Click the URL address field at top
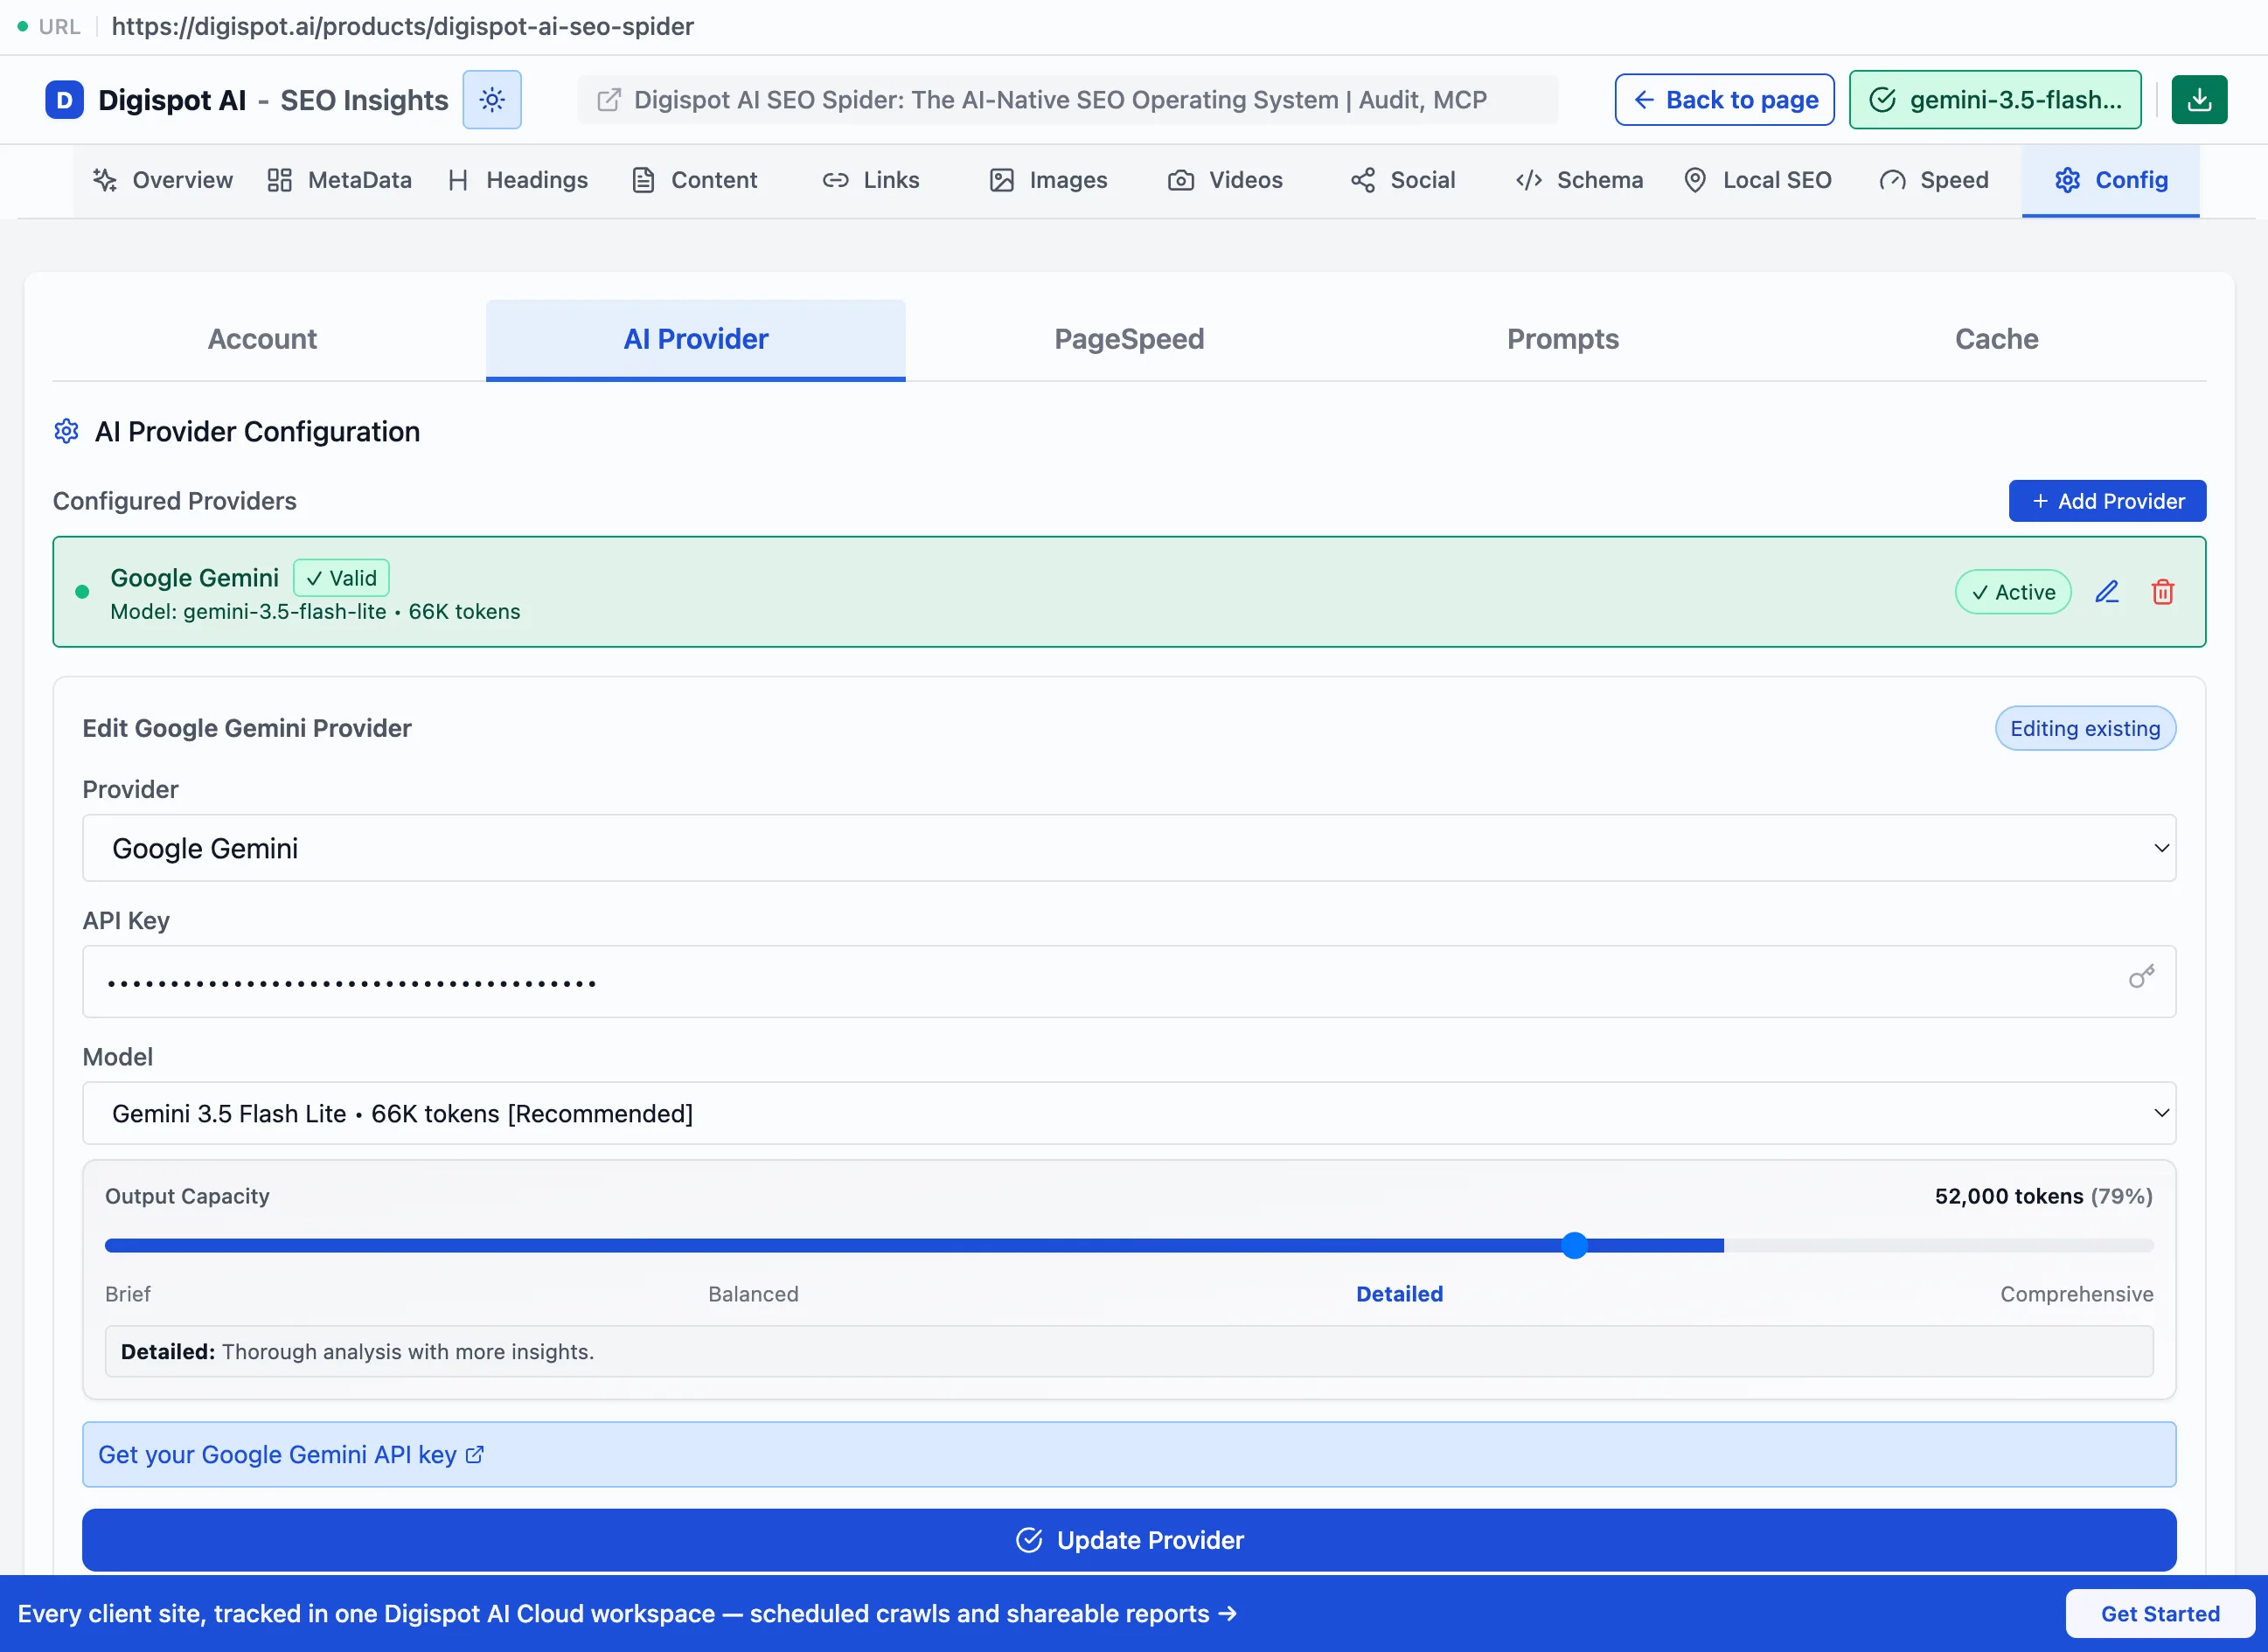 [x=402, y=26]
